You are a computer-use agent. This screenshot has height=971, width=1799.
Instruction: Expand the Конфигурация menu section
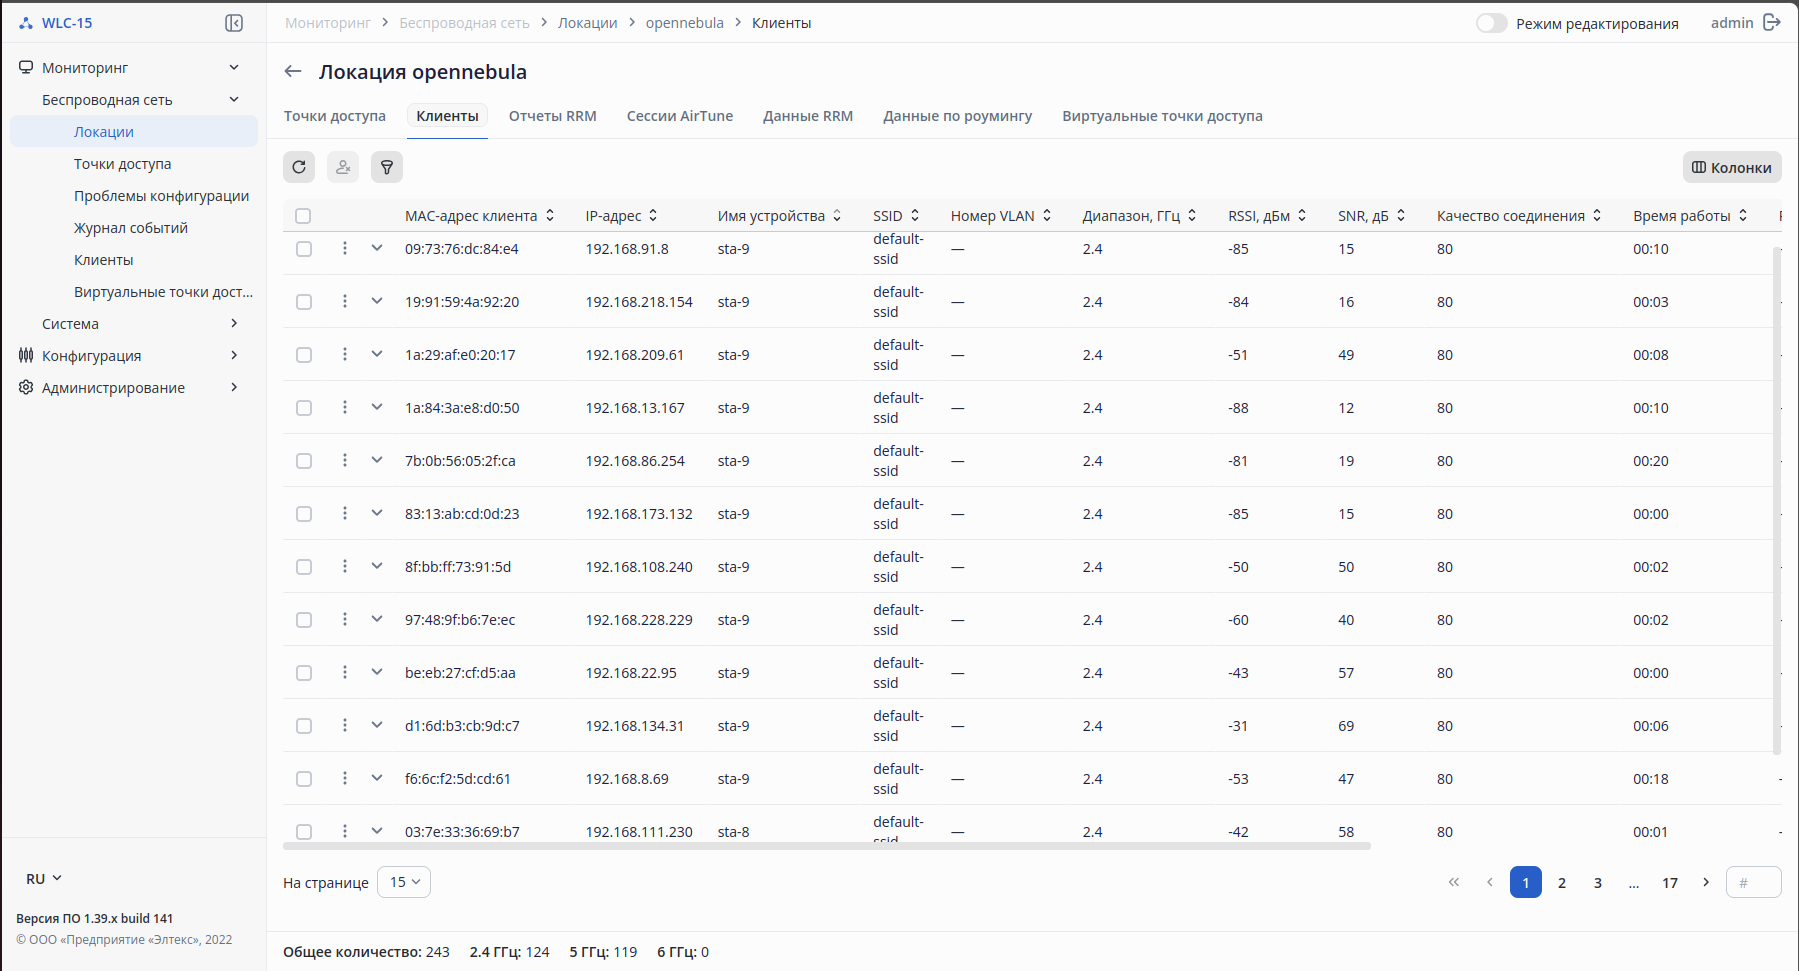(x=234, y=355)
